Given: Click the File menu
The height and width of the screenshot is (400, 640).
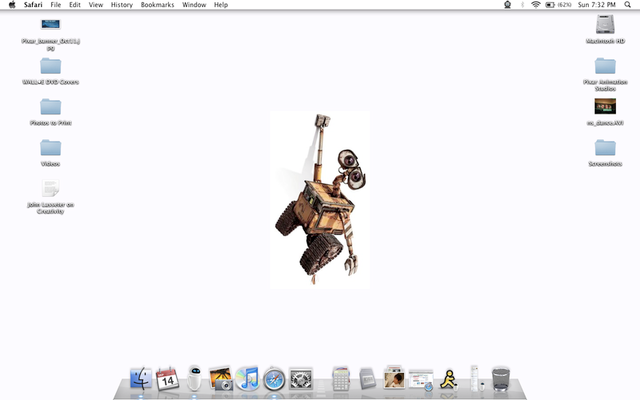Looking at the screenshot, I should (x=56, y=5).
